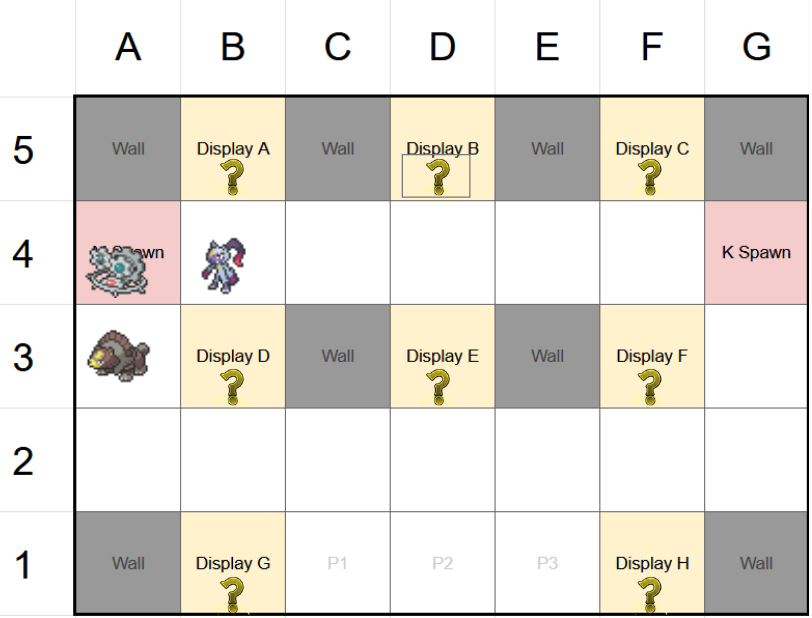The width and height of the screenshot is (812, 618).
Task: Click the Display C question mark icon
Action: click(651, 175)
